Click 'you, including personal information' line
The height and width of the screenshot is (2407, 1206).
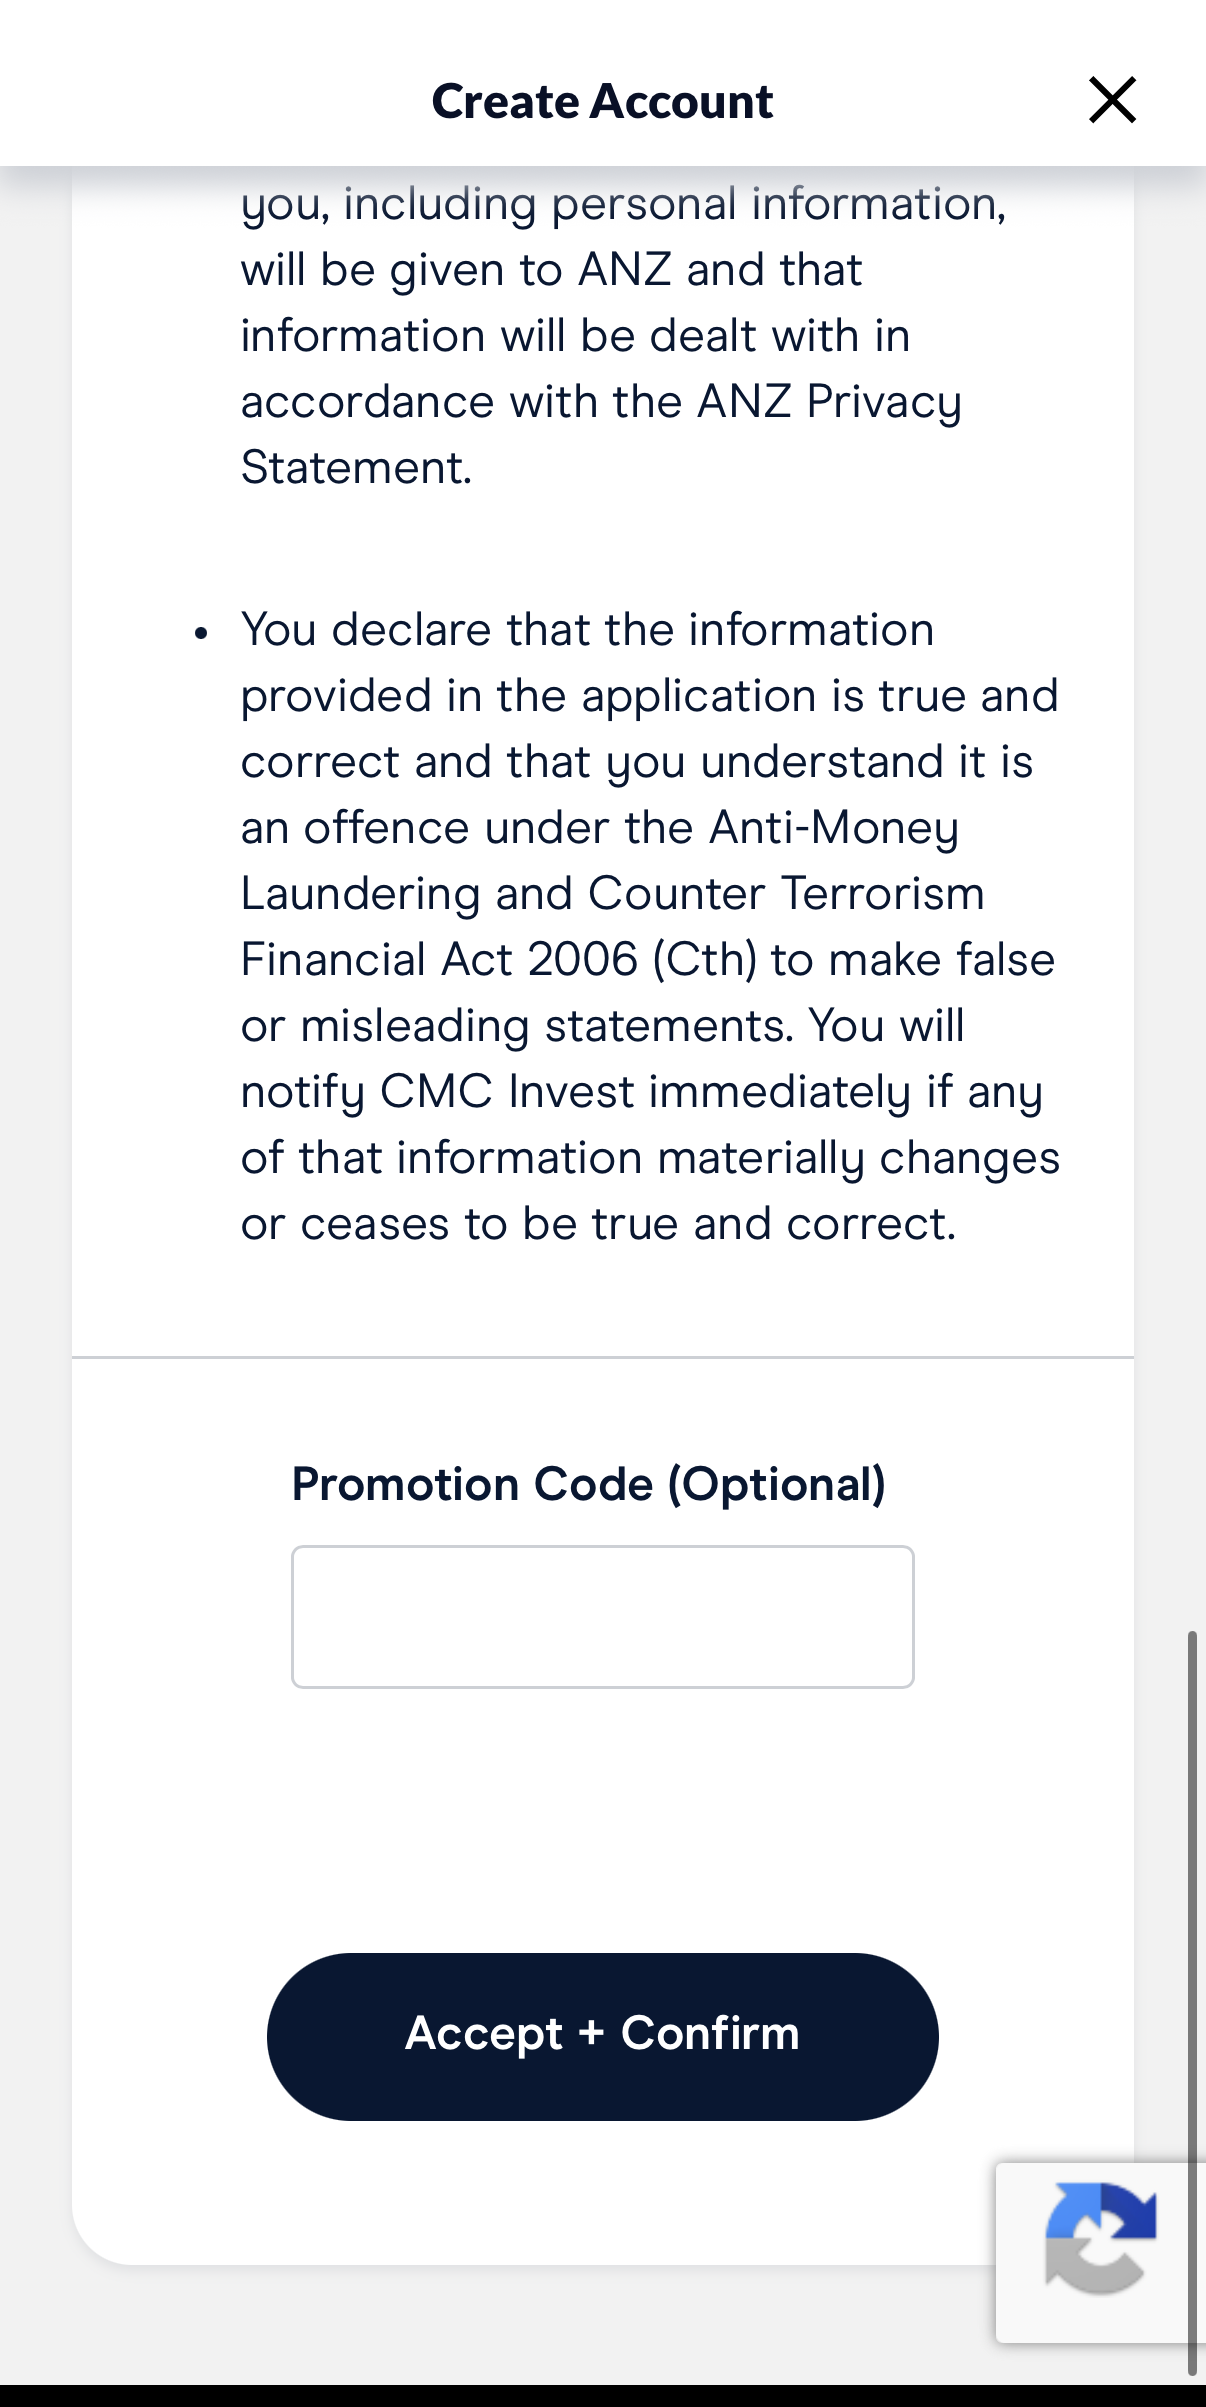(623, 204)
